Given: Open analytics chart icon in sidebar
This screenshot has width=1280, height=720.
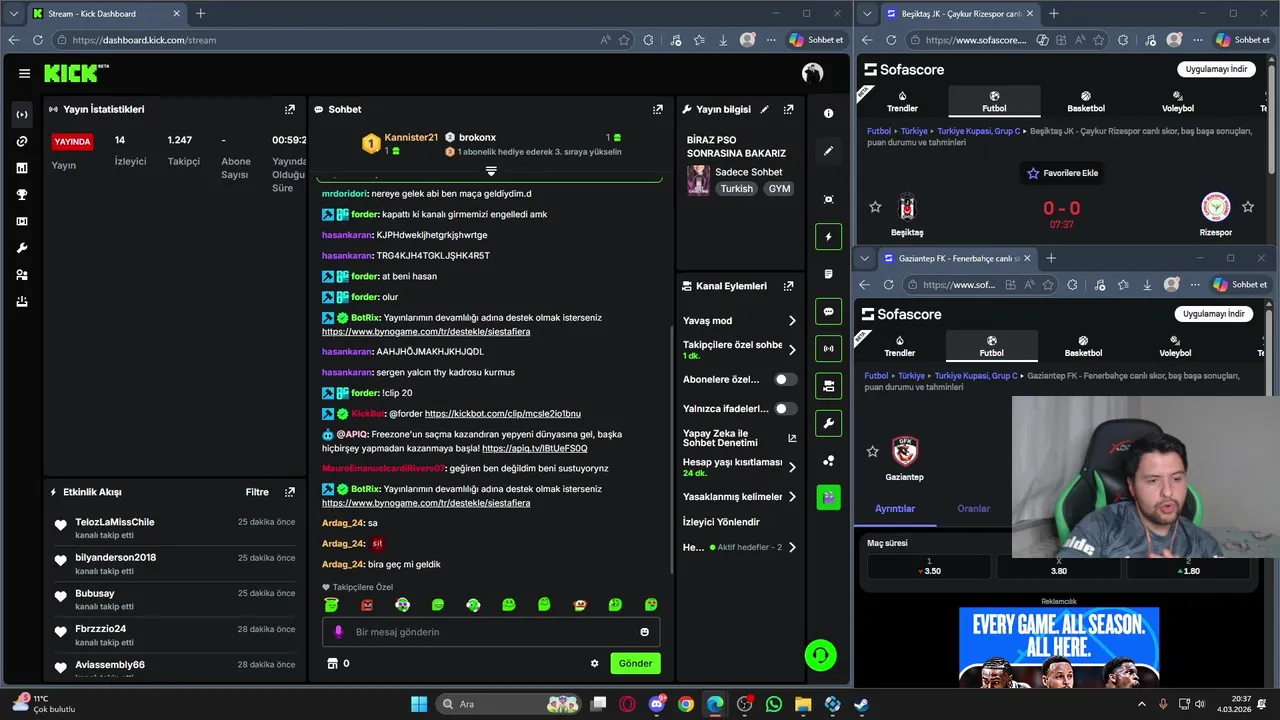Looking at the screenshot, I should pos(22,168).
